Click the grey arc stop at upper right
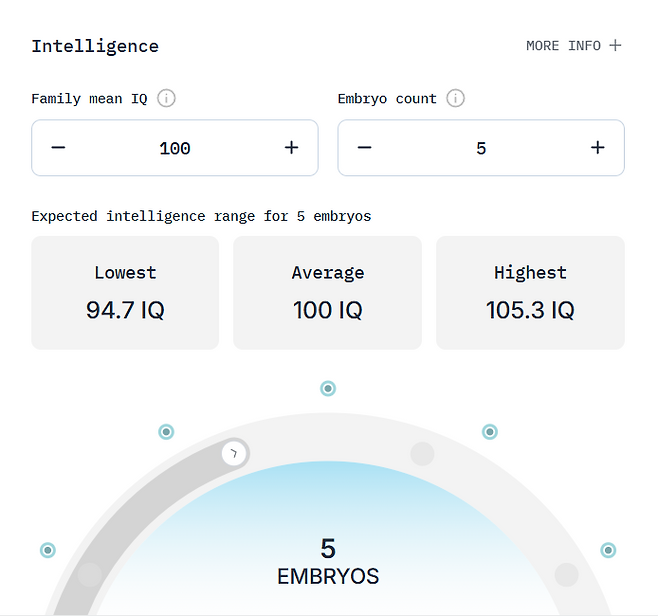Image resolution: width=658 pixels, height=616 pixels. (x=422, y=454)
